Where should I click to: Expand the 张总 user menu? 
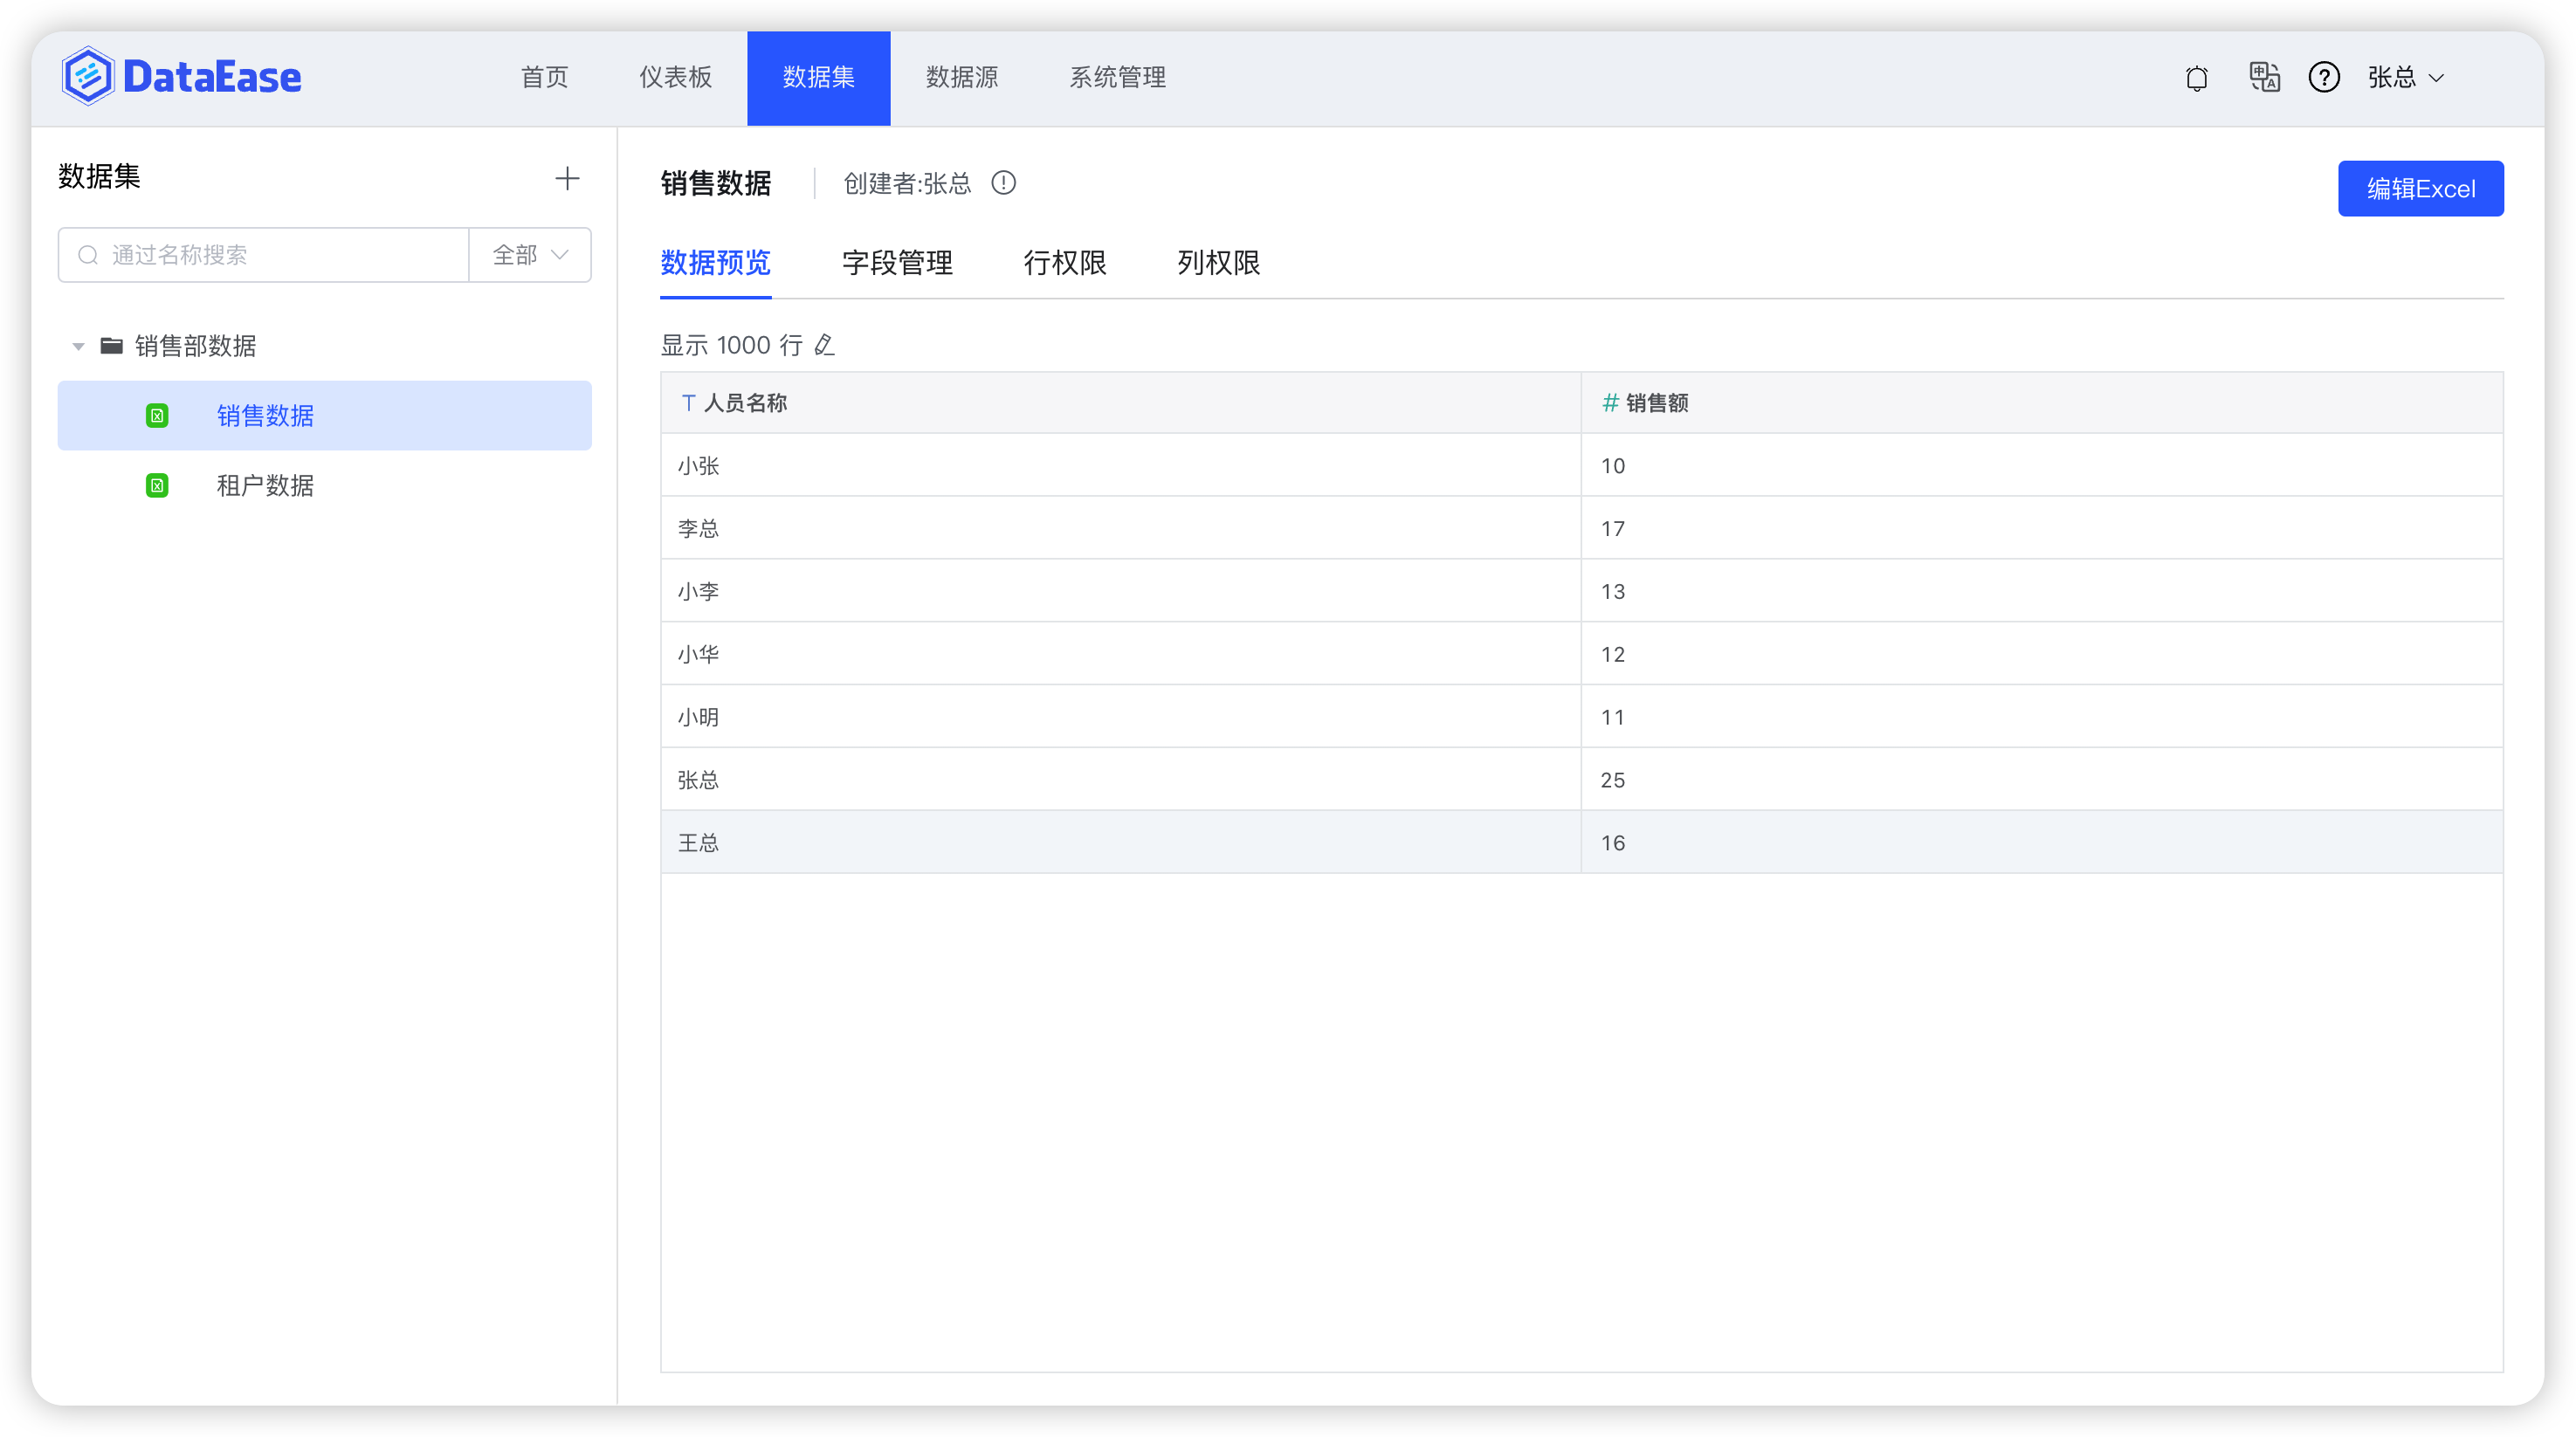click(2405, 77)
